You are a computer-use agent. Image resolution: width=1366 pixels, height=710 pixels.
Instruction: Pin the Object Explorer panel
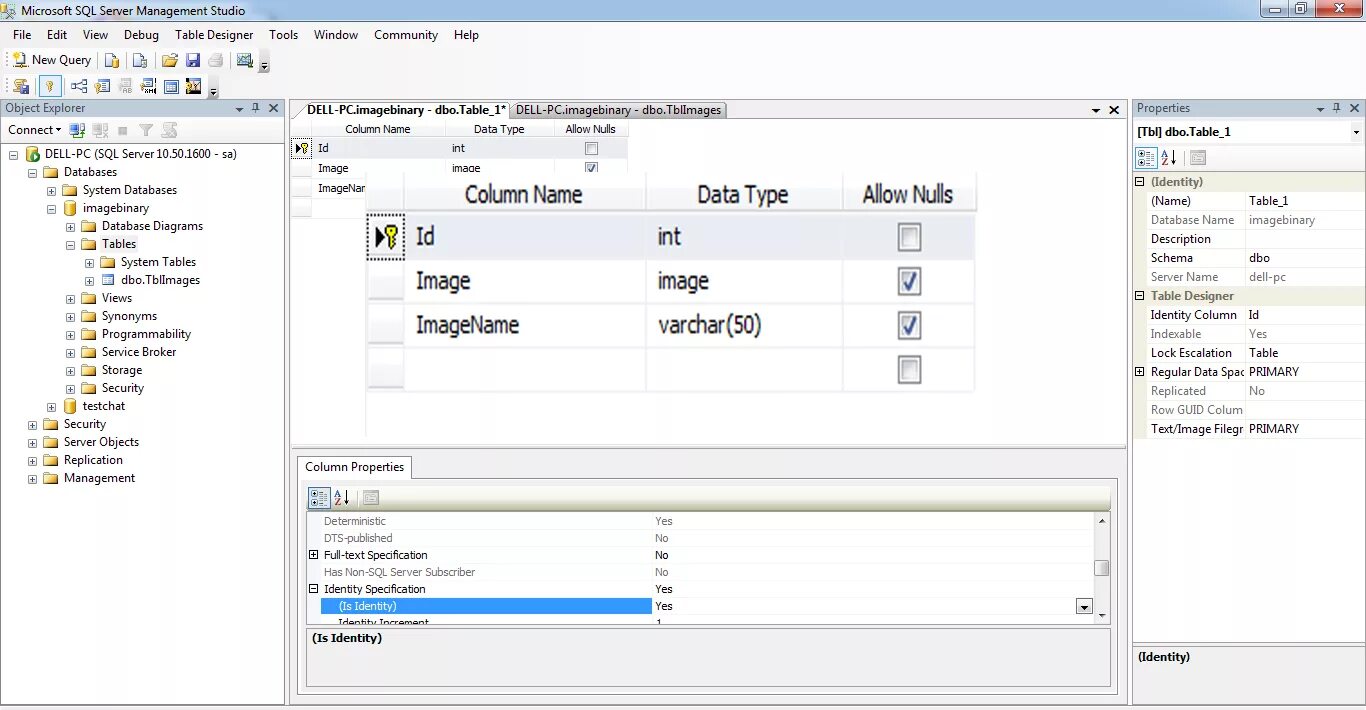(255, 108)
